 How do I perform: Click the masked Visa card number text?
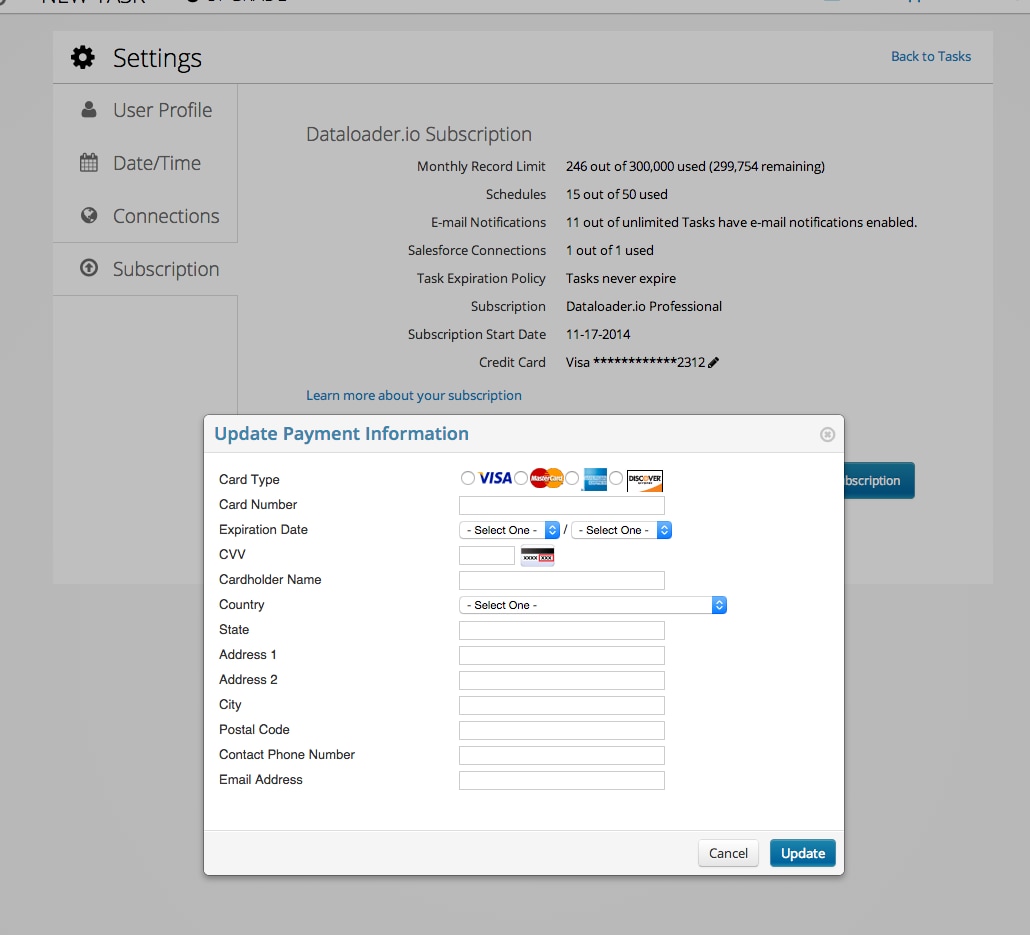(x=635, y=362)
